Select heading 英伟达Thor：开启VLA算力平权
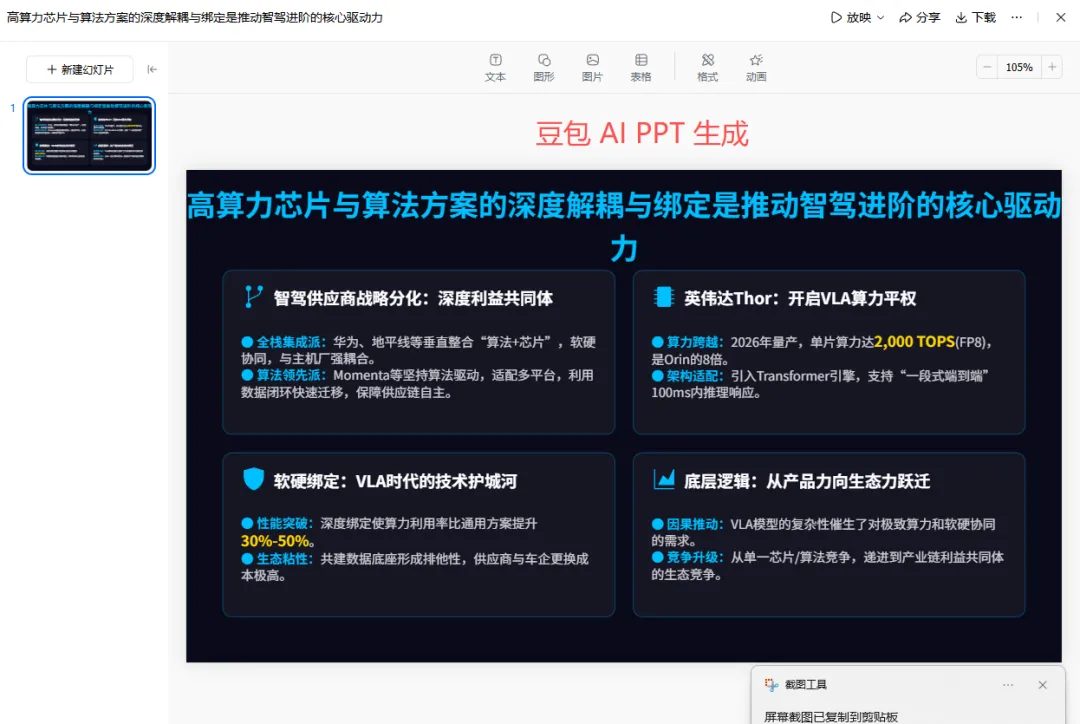Image resolution: width=1080 pixels, height=724 pixels. click(800, 298)
